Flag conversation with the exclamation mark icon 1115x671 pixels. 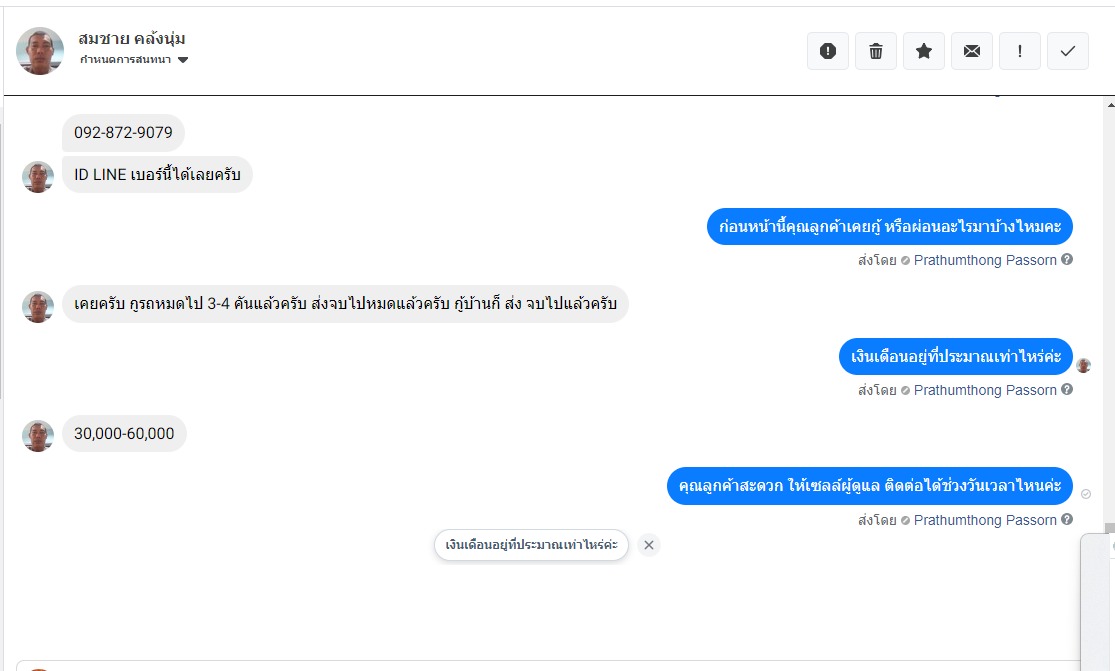coord(1020,51)
